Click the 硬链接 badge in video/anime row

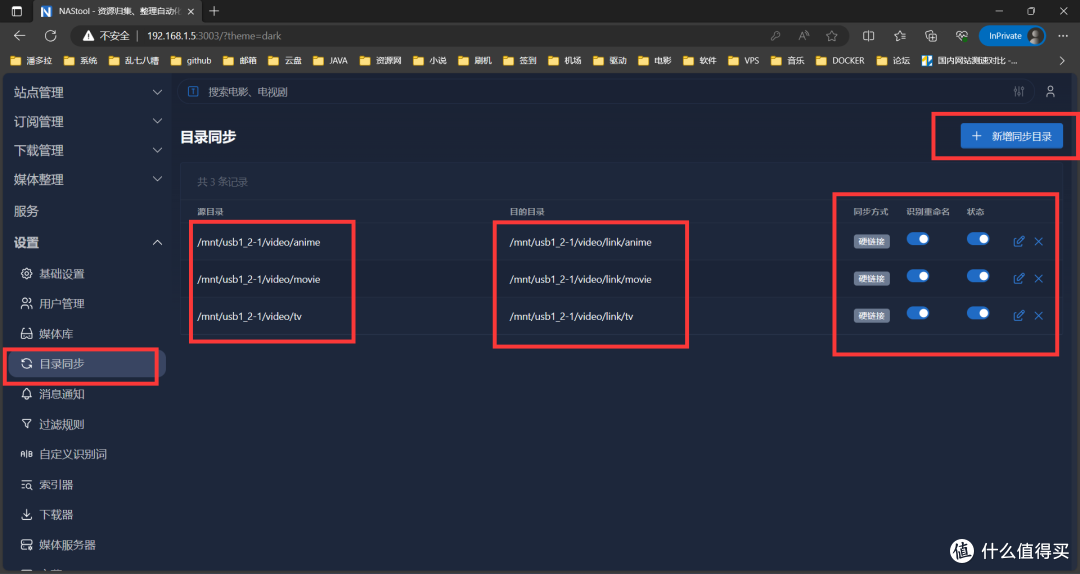(x=871, y=241)
